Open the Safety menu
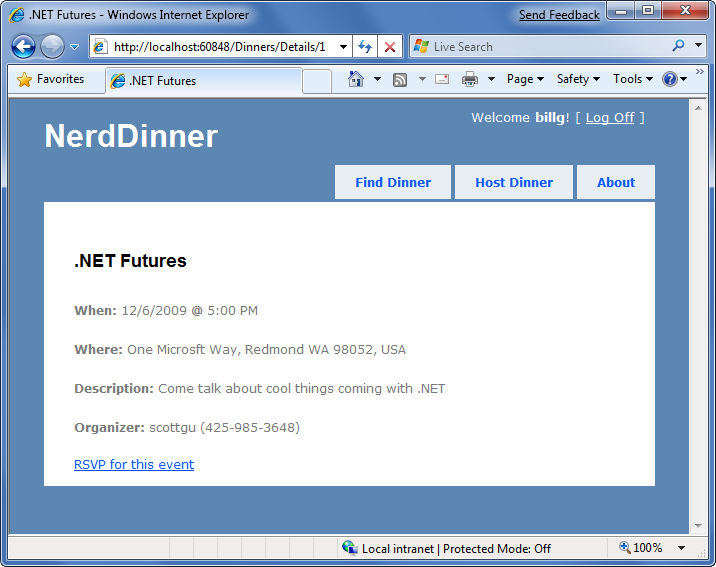This screenshot has width=716, height=567. tap(578, 79)
